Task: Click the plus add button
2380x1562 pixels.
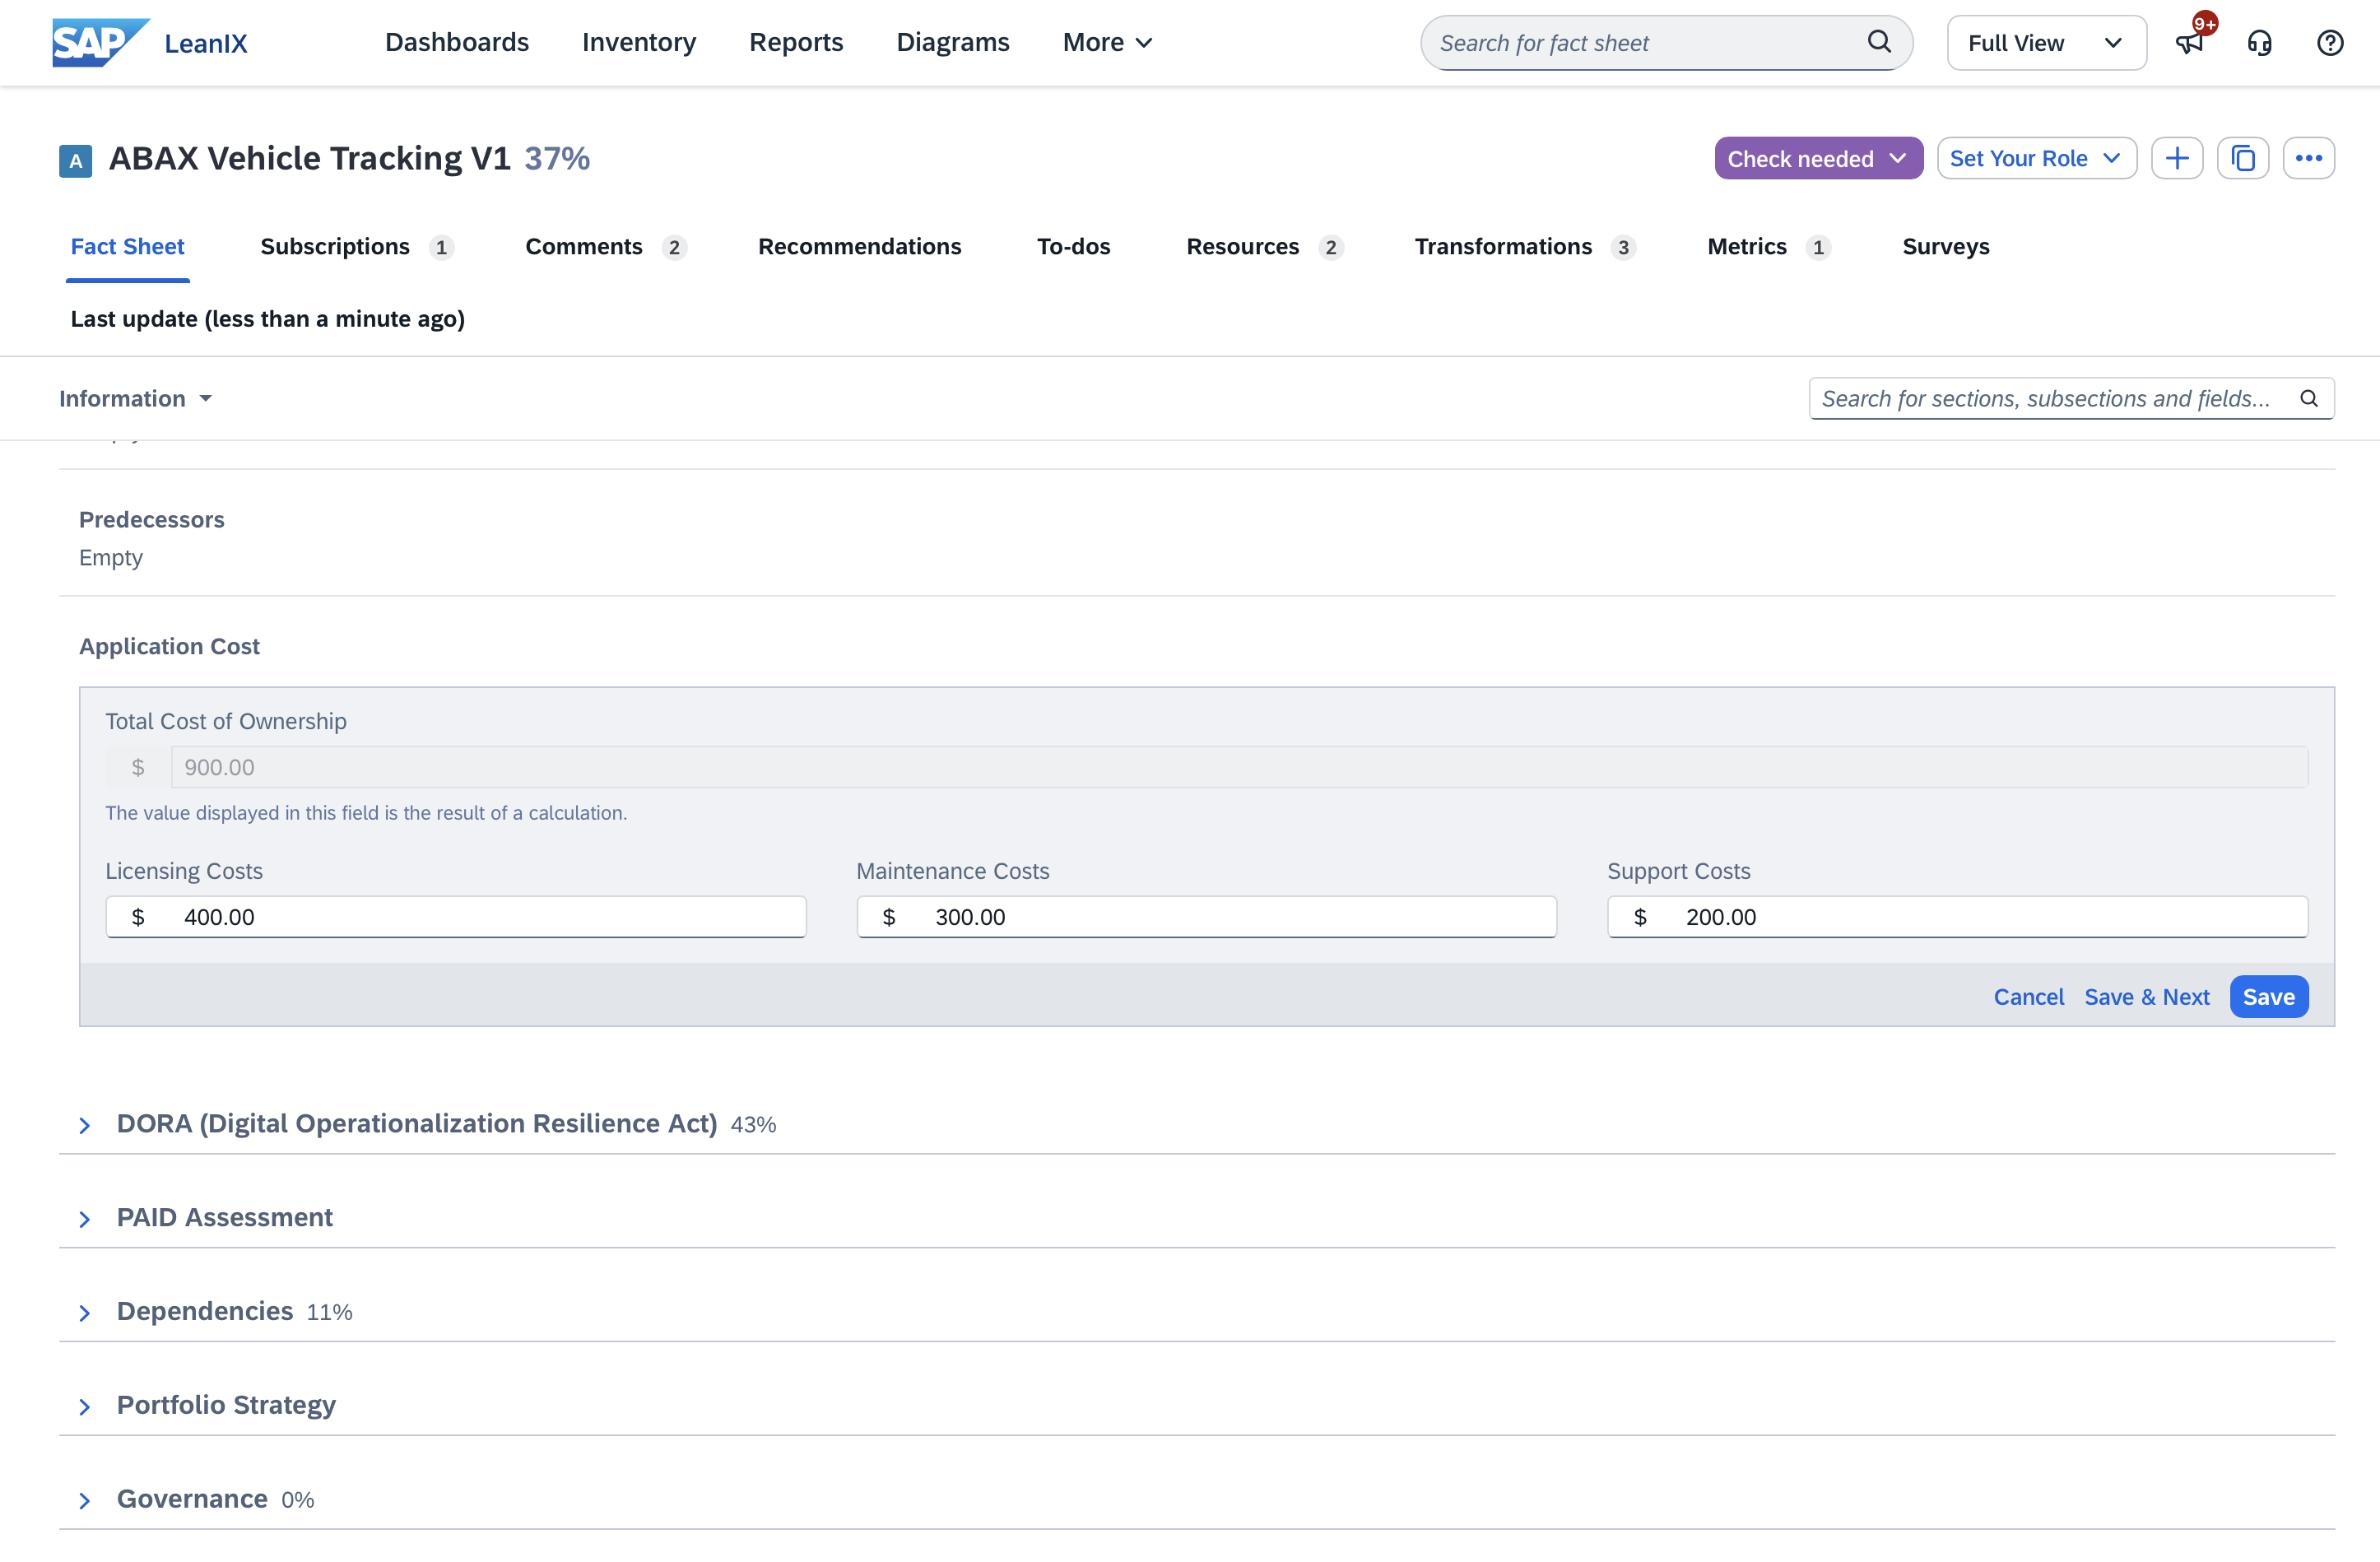Action: tap(2177, 158)
